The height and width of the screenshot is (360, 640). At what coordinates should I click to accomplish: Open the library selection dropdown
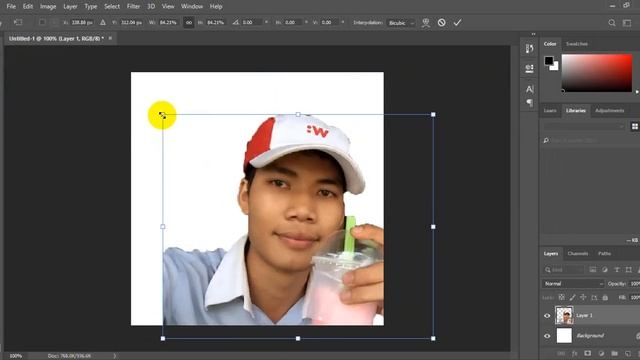click(584, 127)
